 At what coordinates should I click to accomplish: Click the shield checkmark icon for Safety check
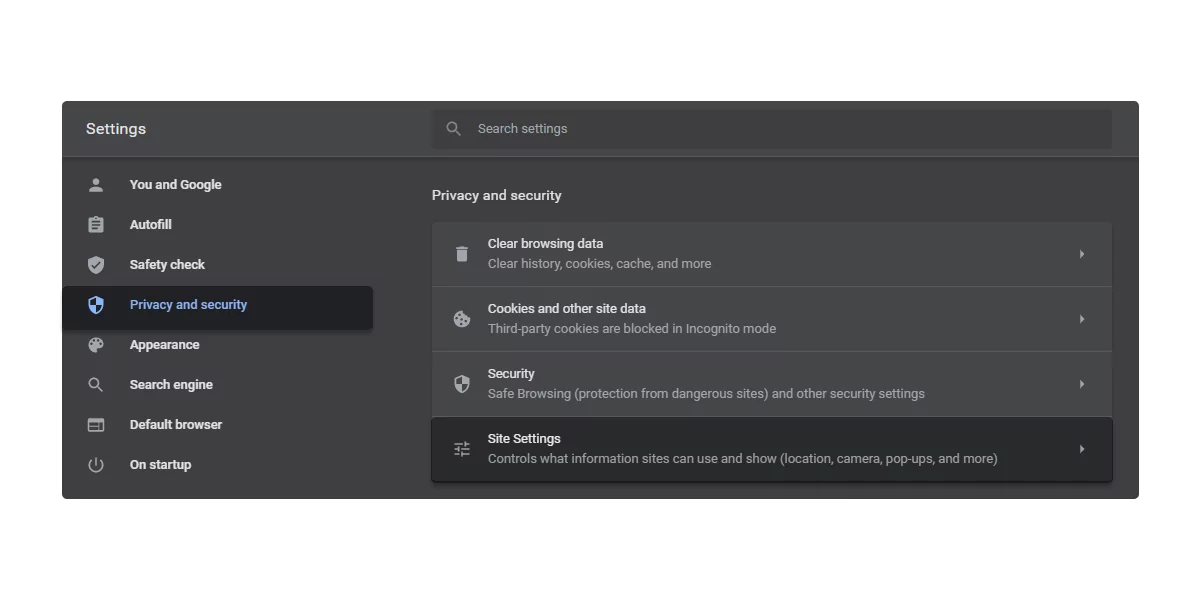(x=96, y=265)
